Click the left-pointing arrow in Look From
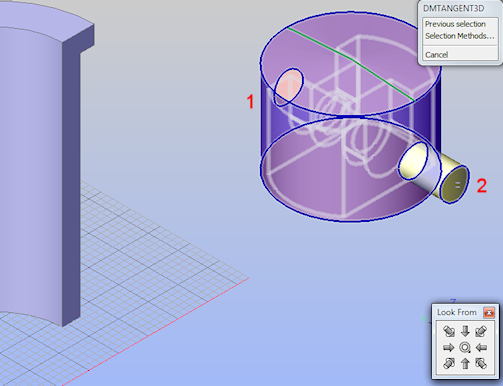The width and height of the screenshot is (503, 386). coord(481,348)
